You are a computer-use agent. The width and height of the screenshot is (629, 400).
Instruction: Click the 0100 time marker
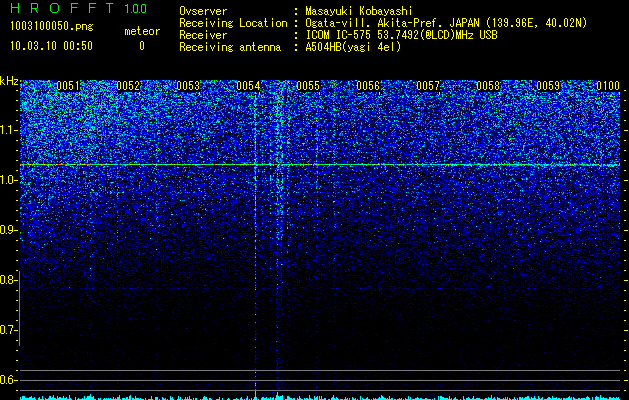pos(608,86)
